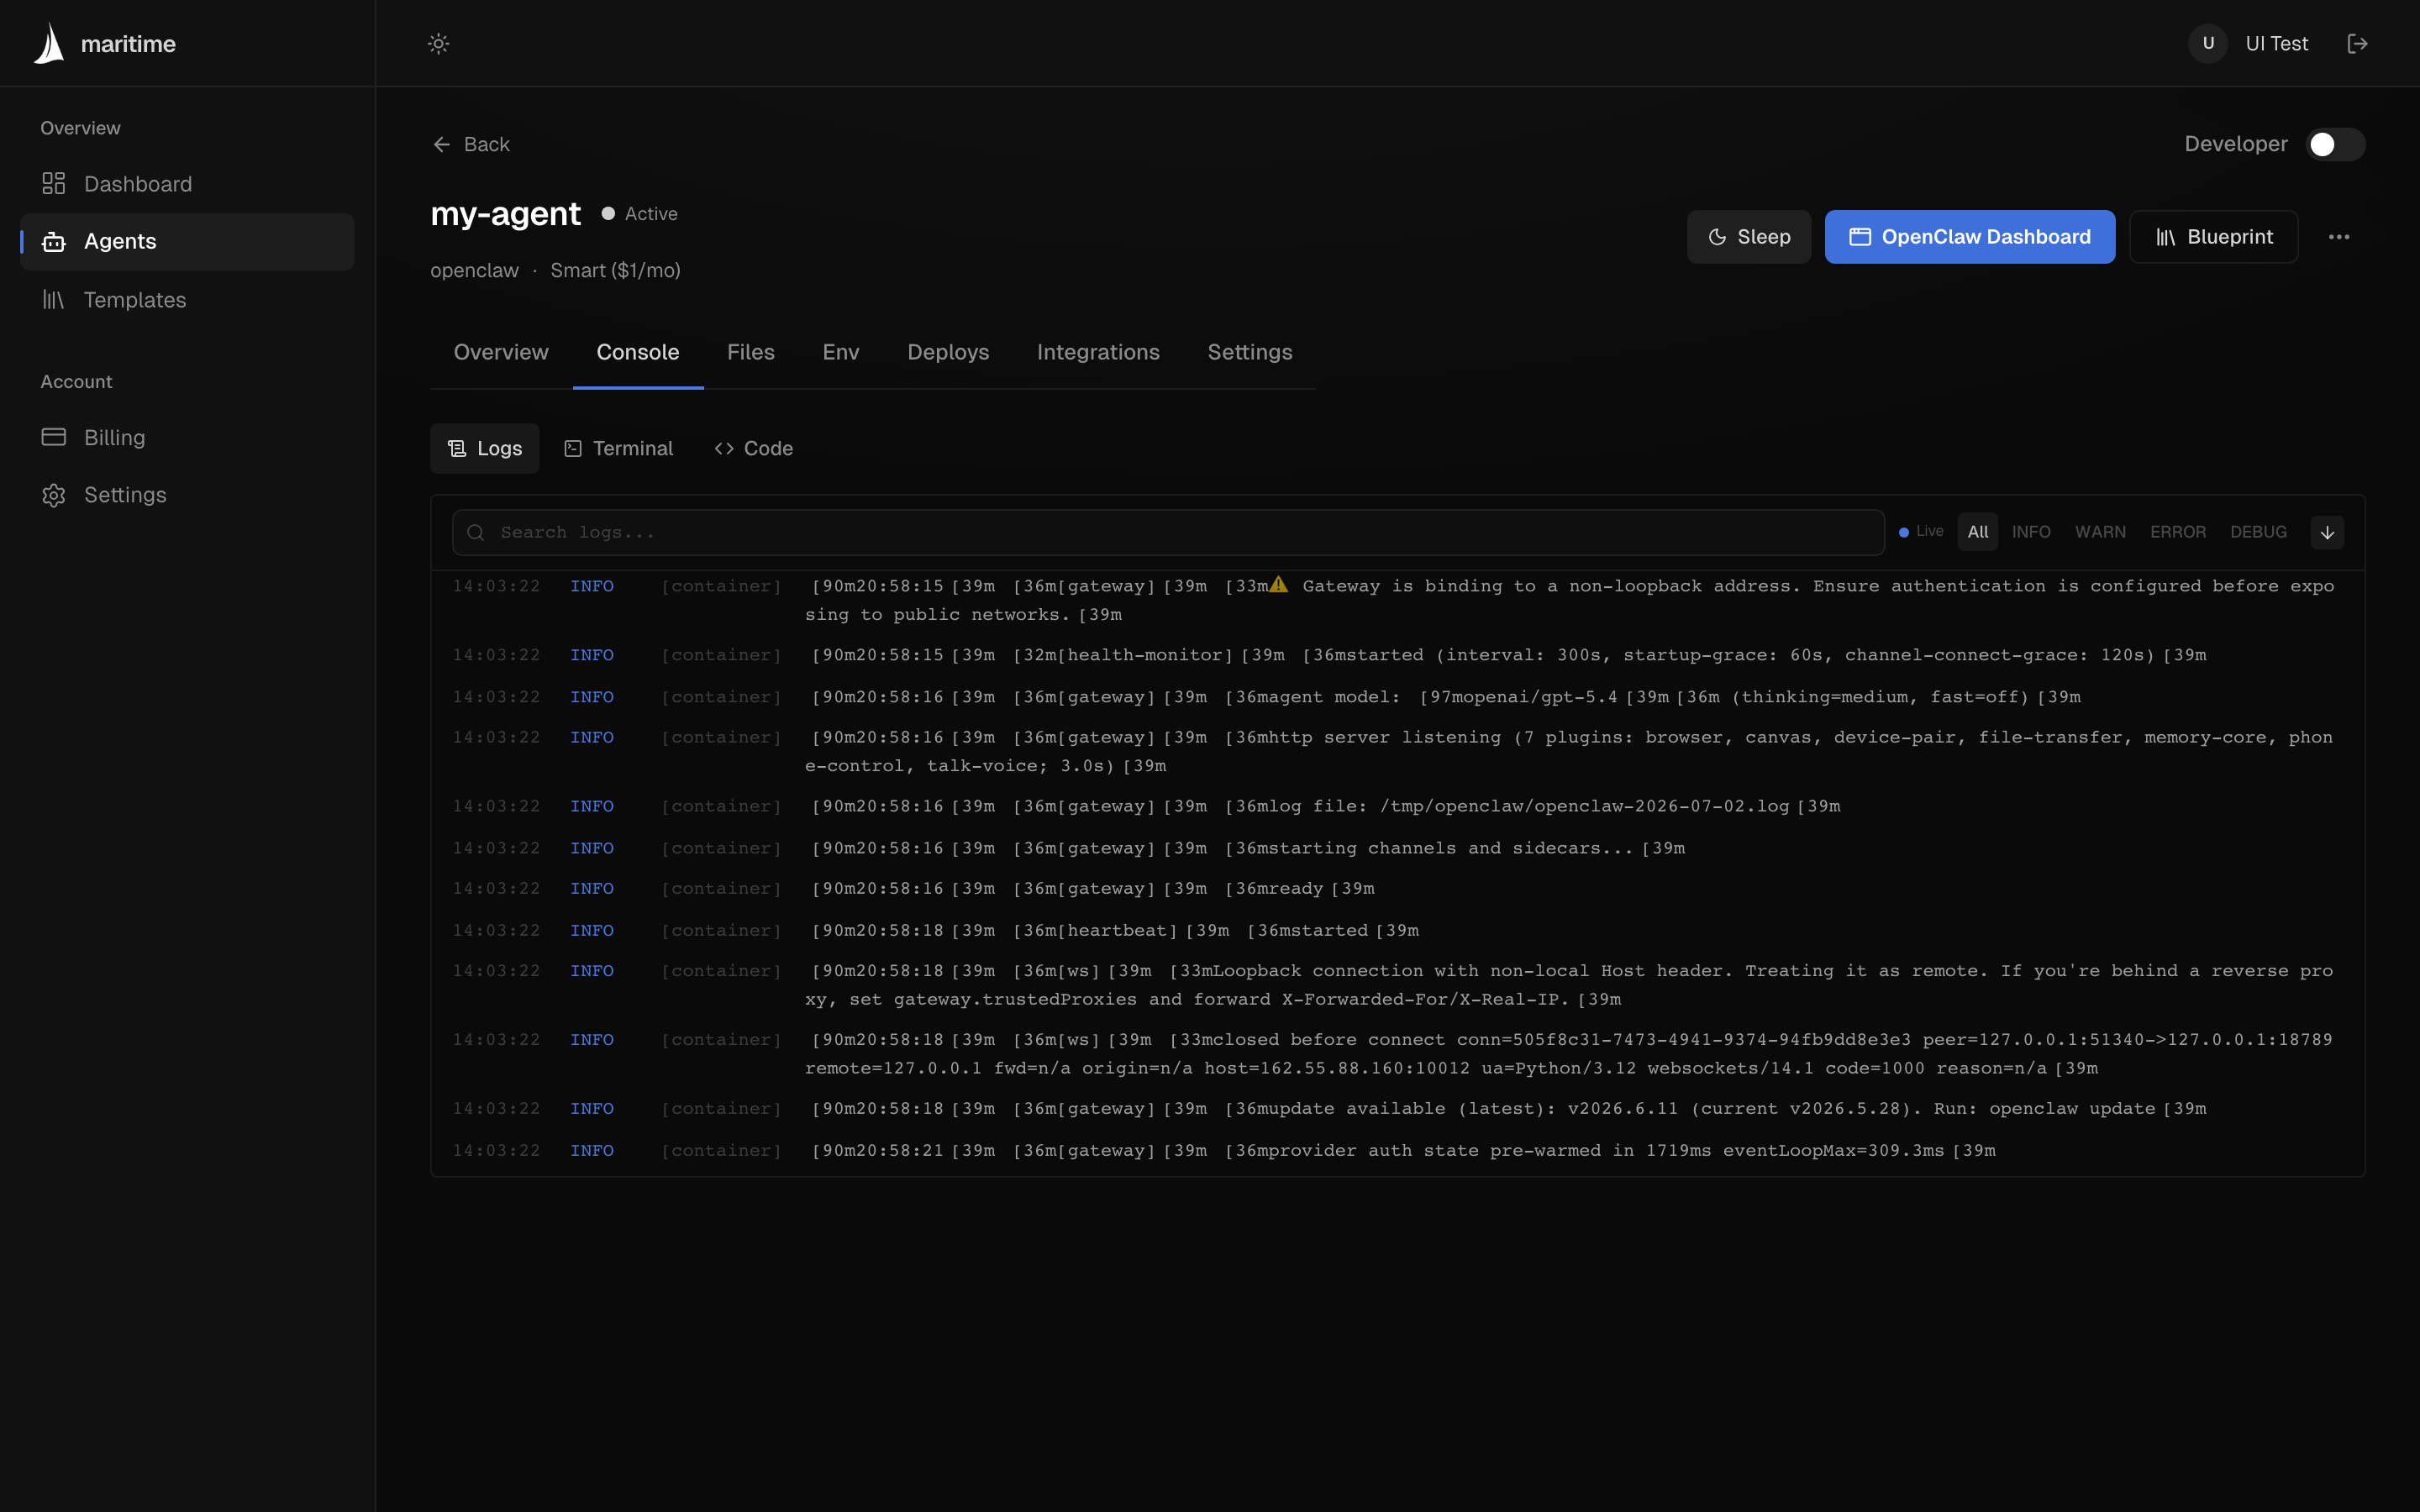Click the maritime sailboat logo
This screenshot has width=2420, height=1512.
tap(49, 43)
